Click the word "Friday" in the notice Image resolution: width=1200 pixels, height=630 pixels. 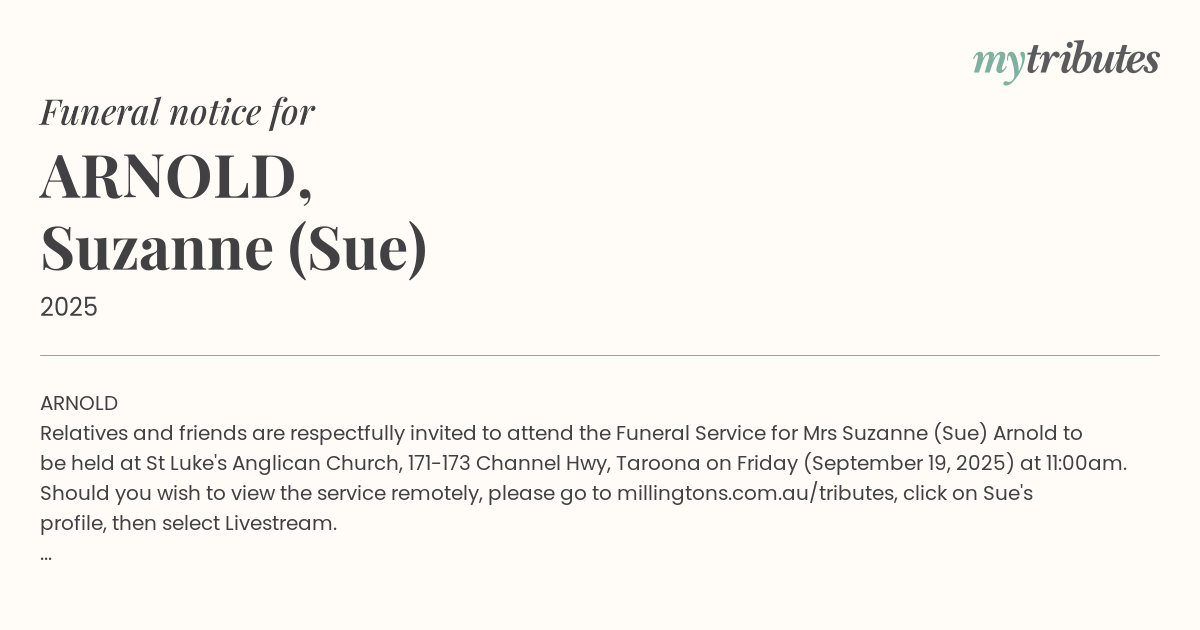(767, 463)
